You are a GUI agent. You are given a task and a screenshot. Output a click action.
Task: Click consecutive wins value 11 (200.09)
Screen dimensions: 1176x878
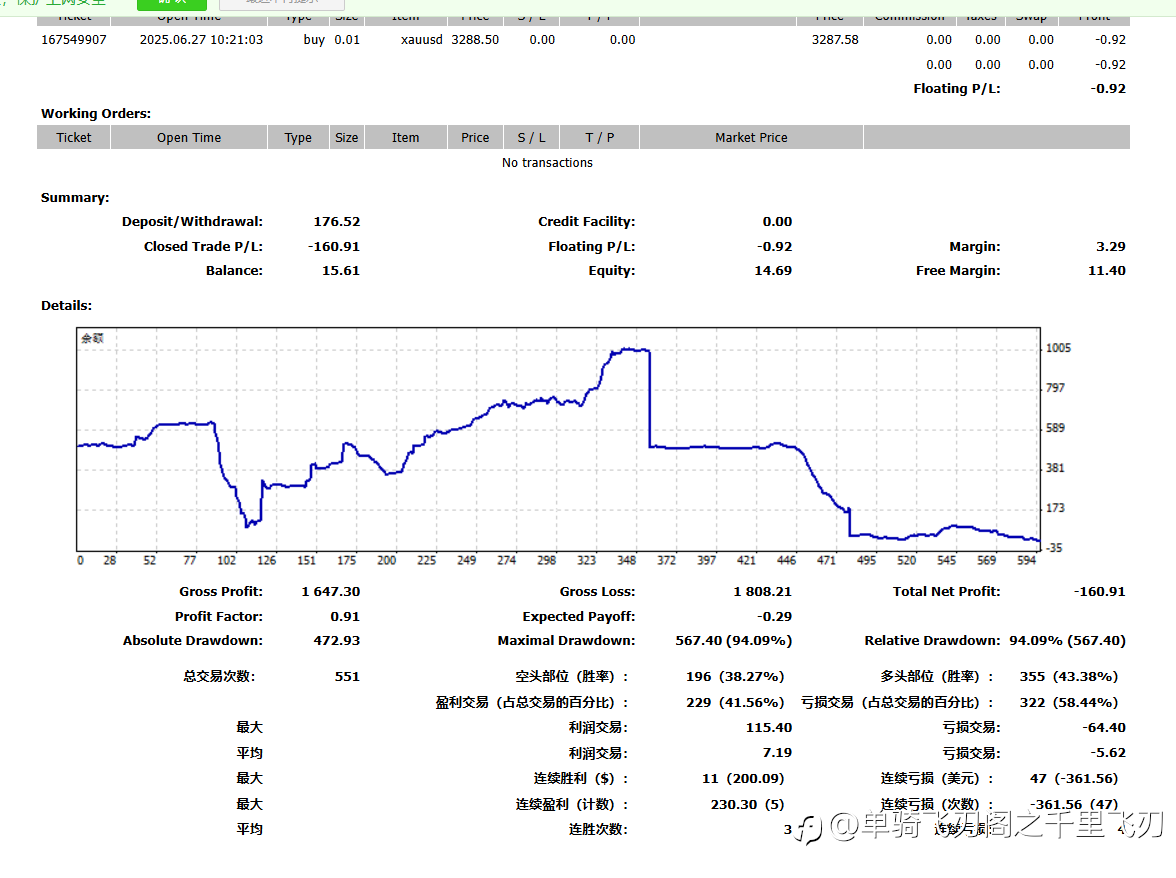(743, 778)
